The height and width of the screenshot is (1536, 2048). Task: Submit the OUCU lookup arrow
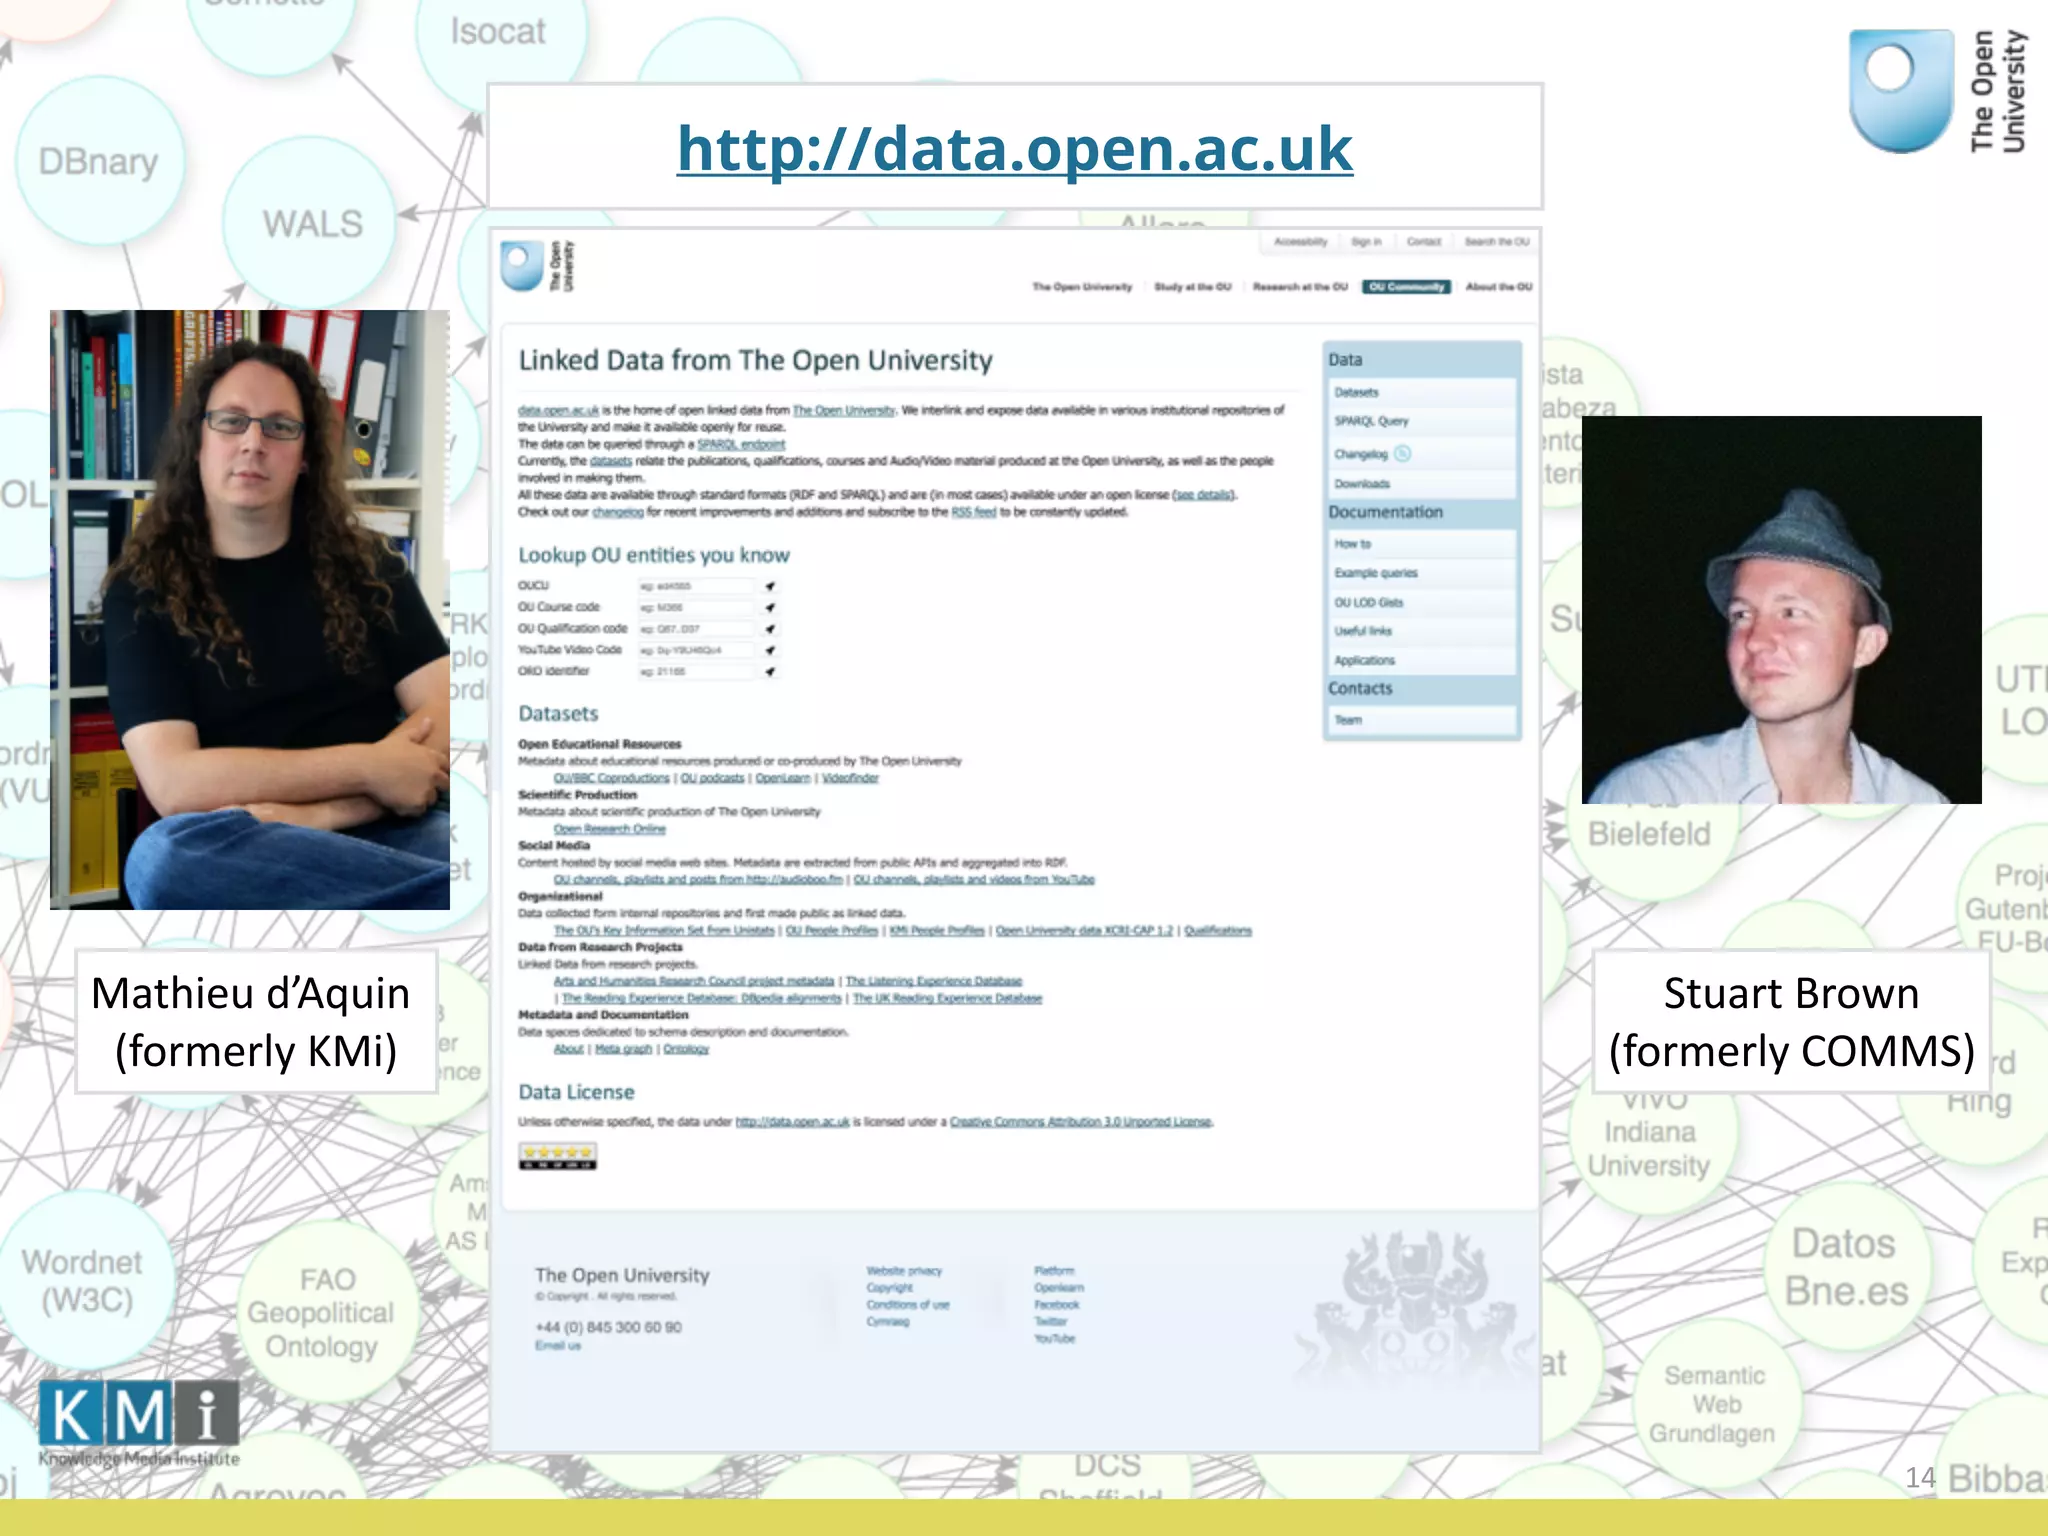(x=770, y=586)
